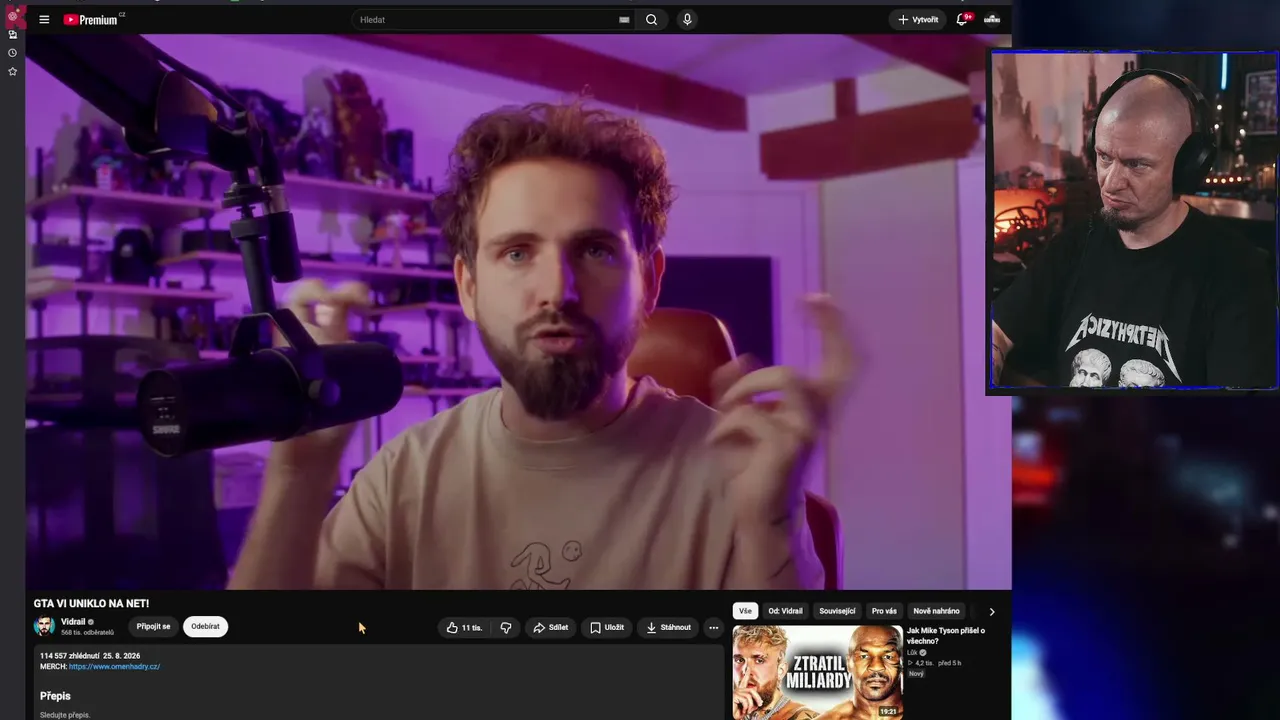Open the Vidrail channel name link

coord(73,621)
